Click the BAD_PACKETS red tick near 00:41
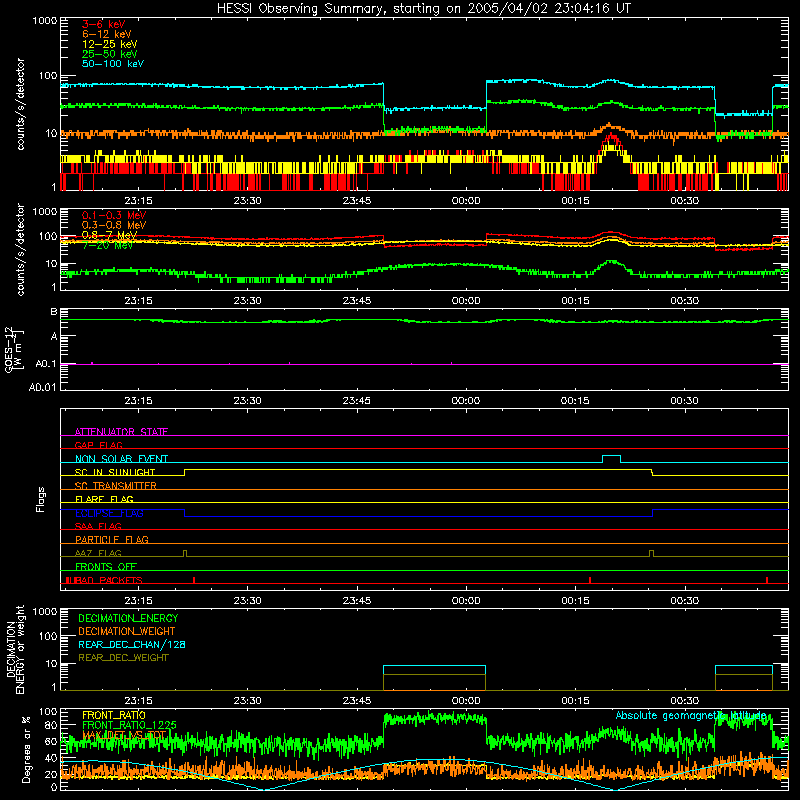800x800 pixels. [767, 580]
